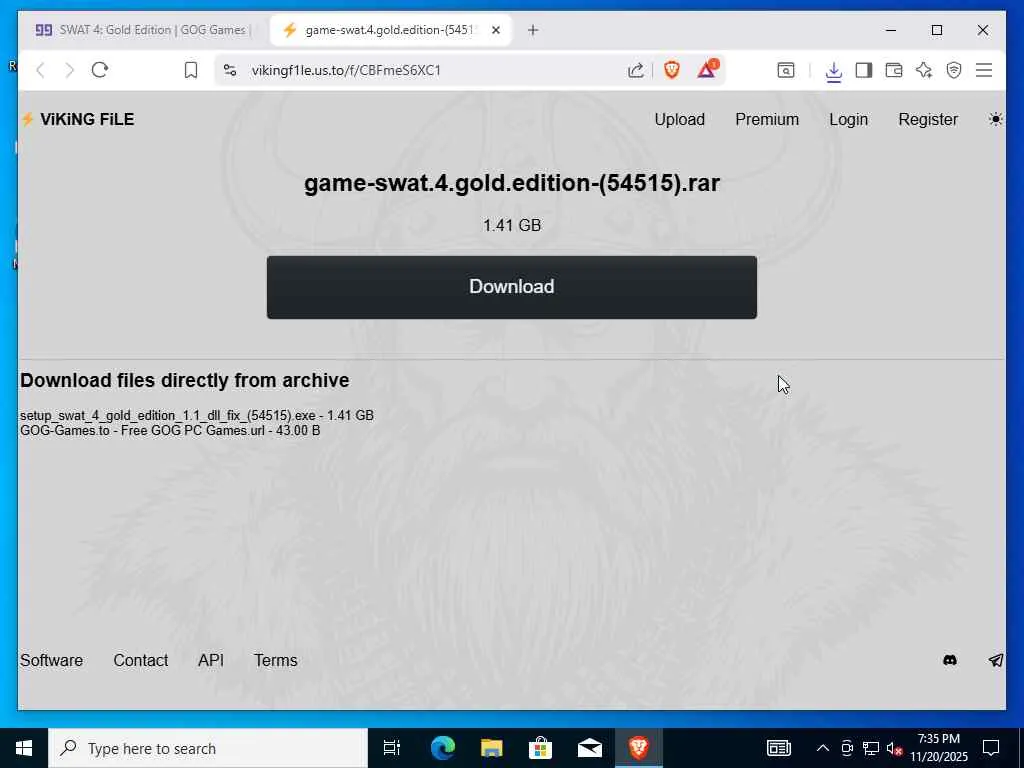The width and height of the screenshot is (1024, 768).
Task: Open the Telegram link icon in footer
Action: (x=995, y=660)
